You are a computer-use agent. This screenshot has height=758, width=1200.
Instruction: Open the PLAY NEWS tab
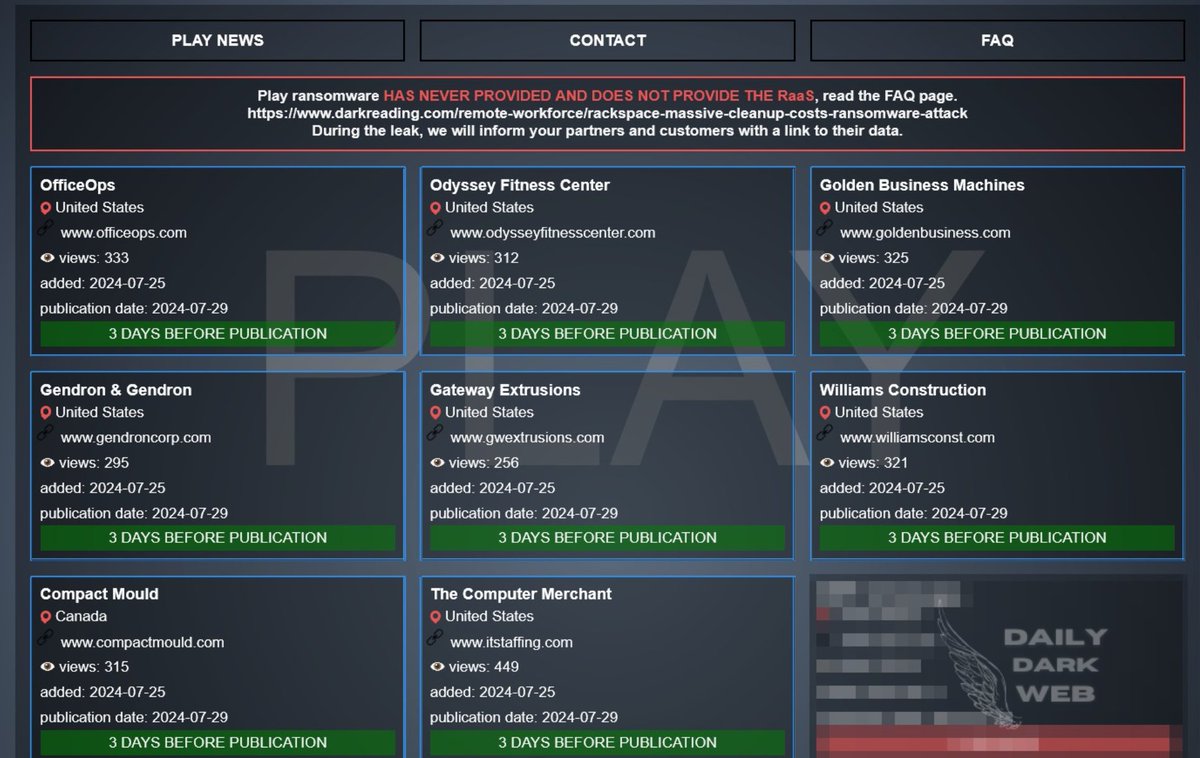pyautogui.click(x=217, y=41)
